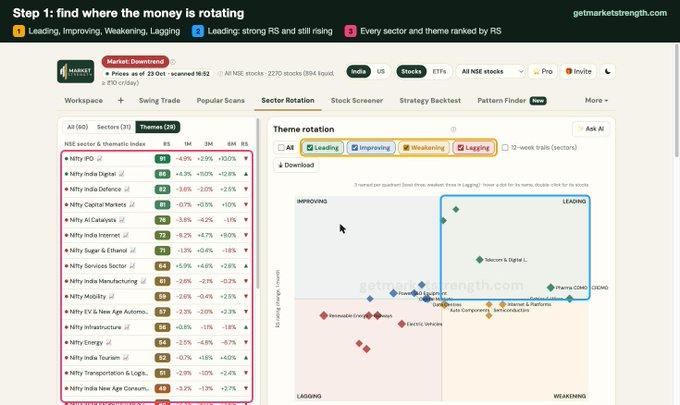680x405 pixels.
Task: Uncheck the Leading quadrant filter
Action: pos(310,147)
